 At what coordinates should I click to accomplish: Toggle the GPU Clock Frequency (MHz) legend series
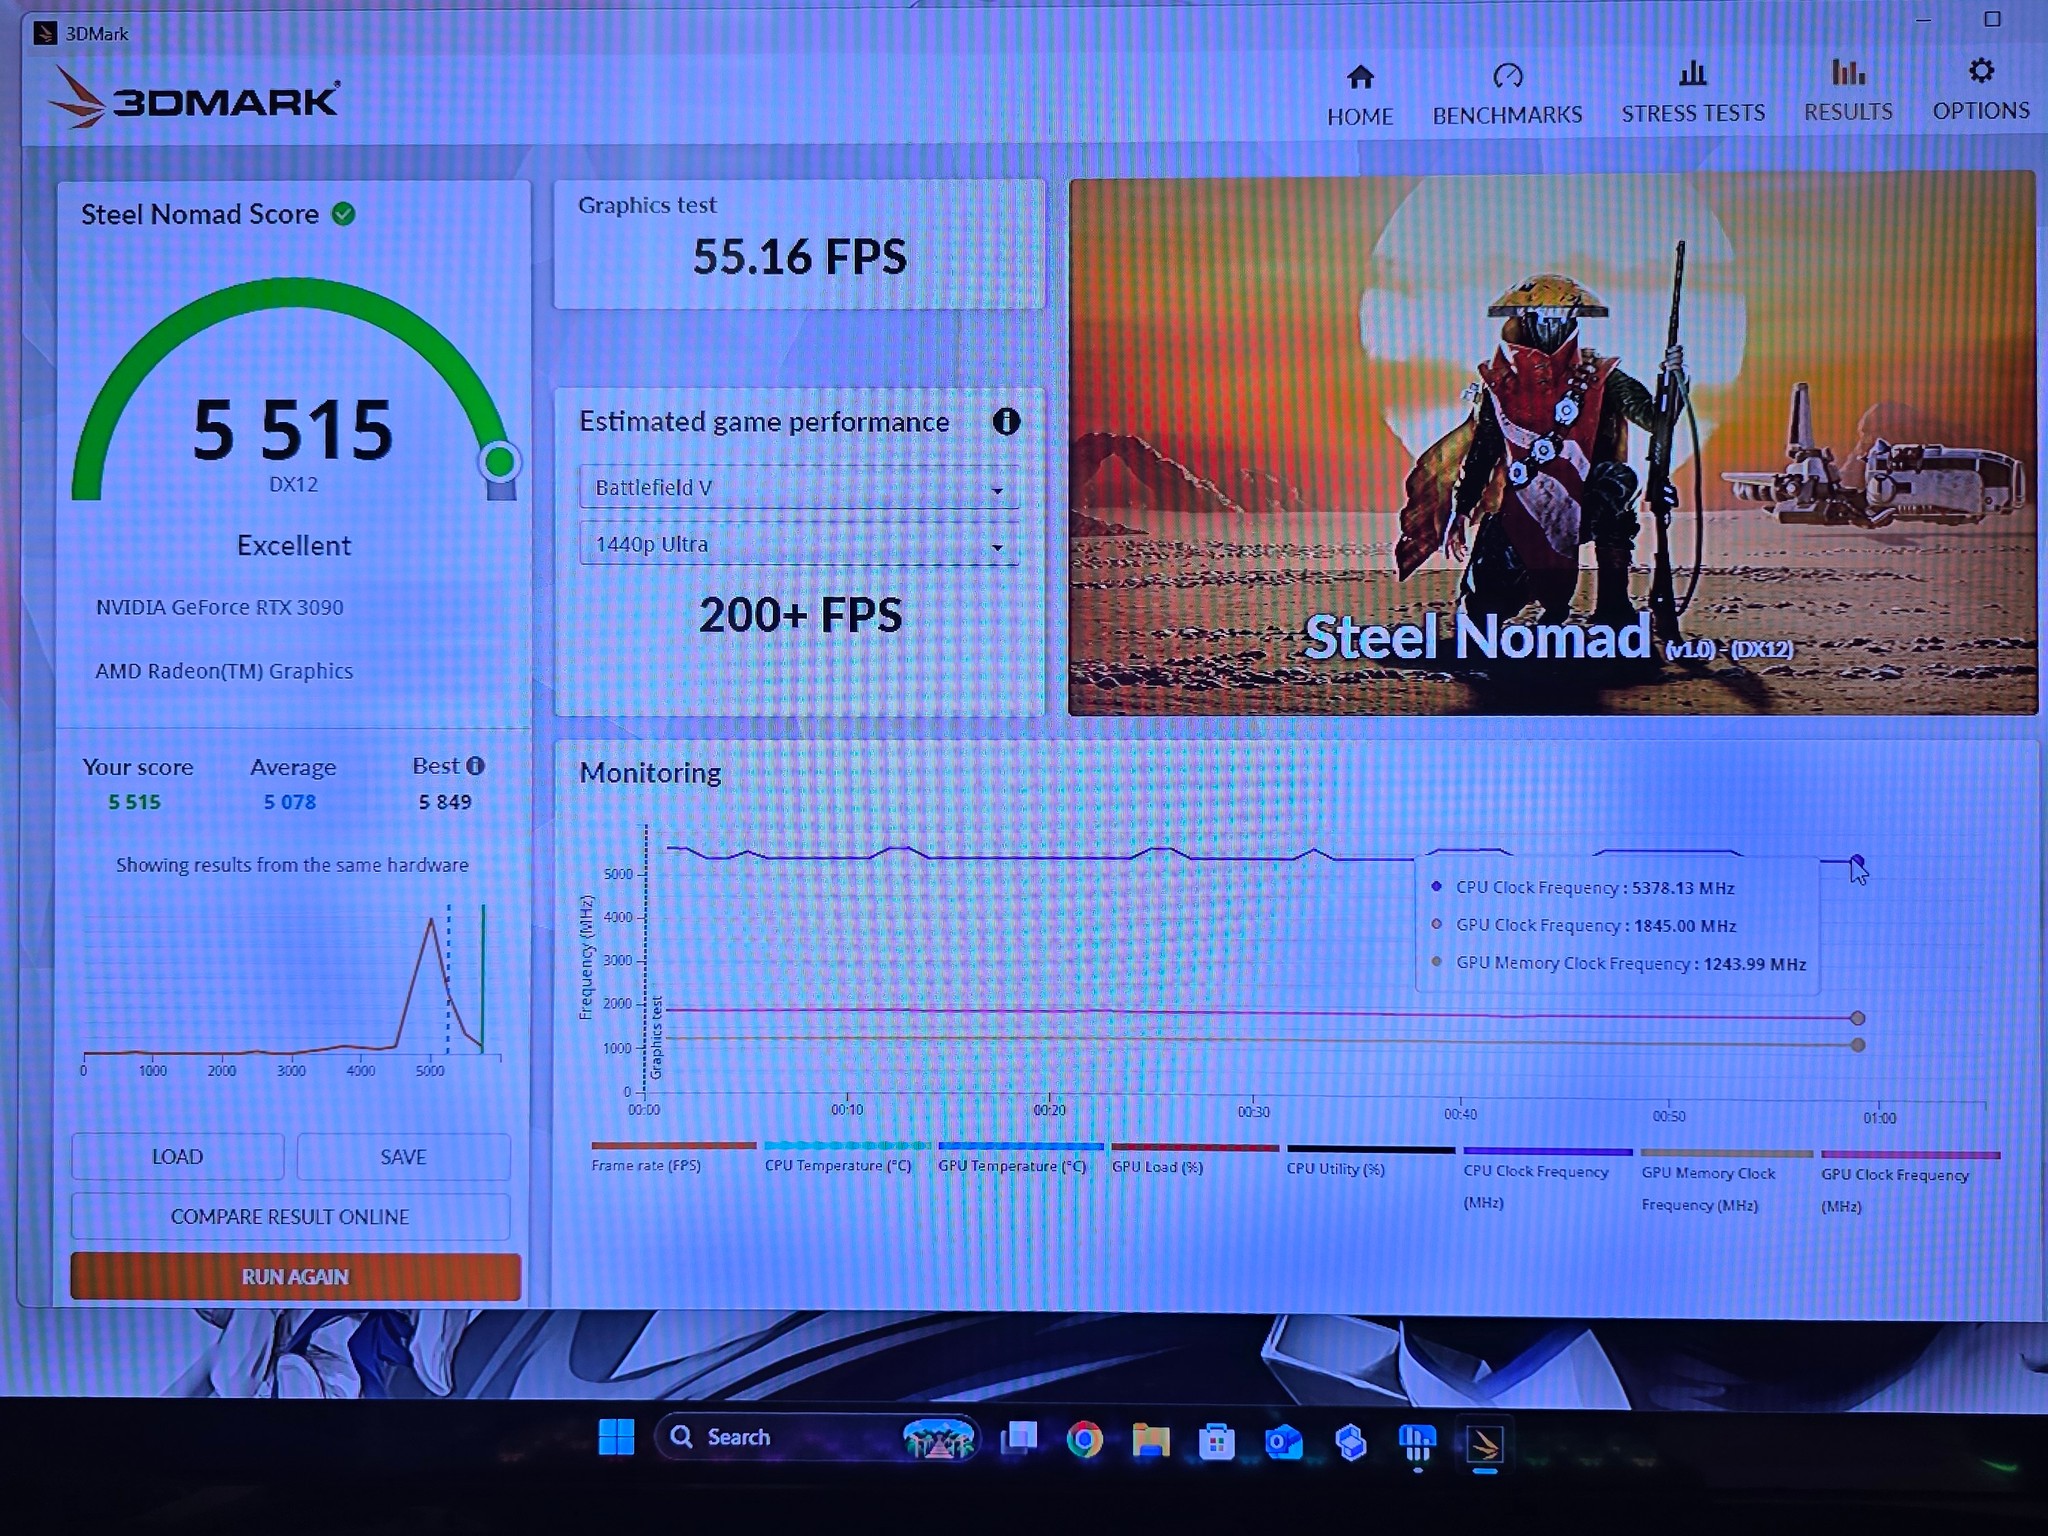[1910, 1185]
